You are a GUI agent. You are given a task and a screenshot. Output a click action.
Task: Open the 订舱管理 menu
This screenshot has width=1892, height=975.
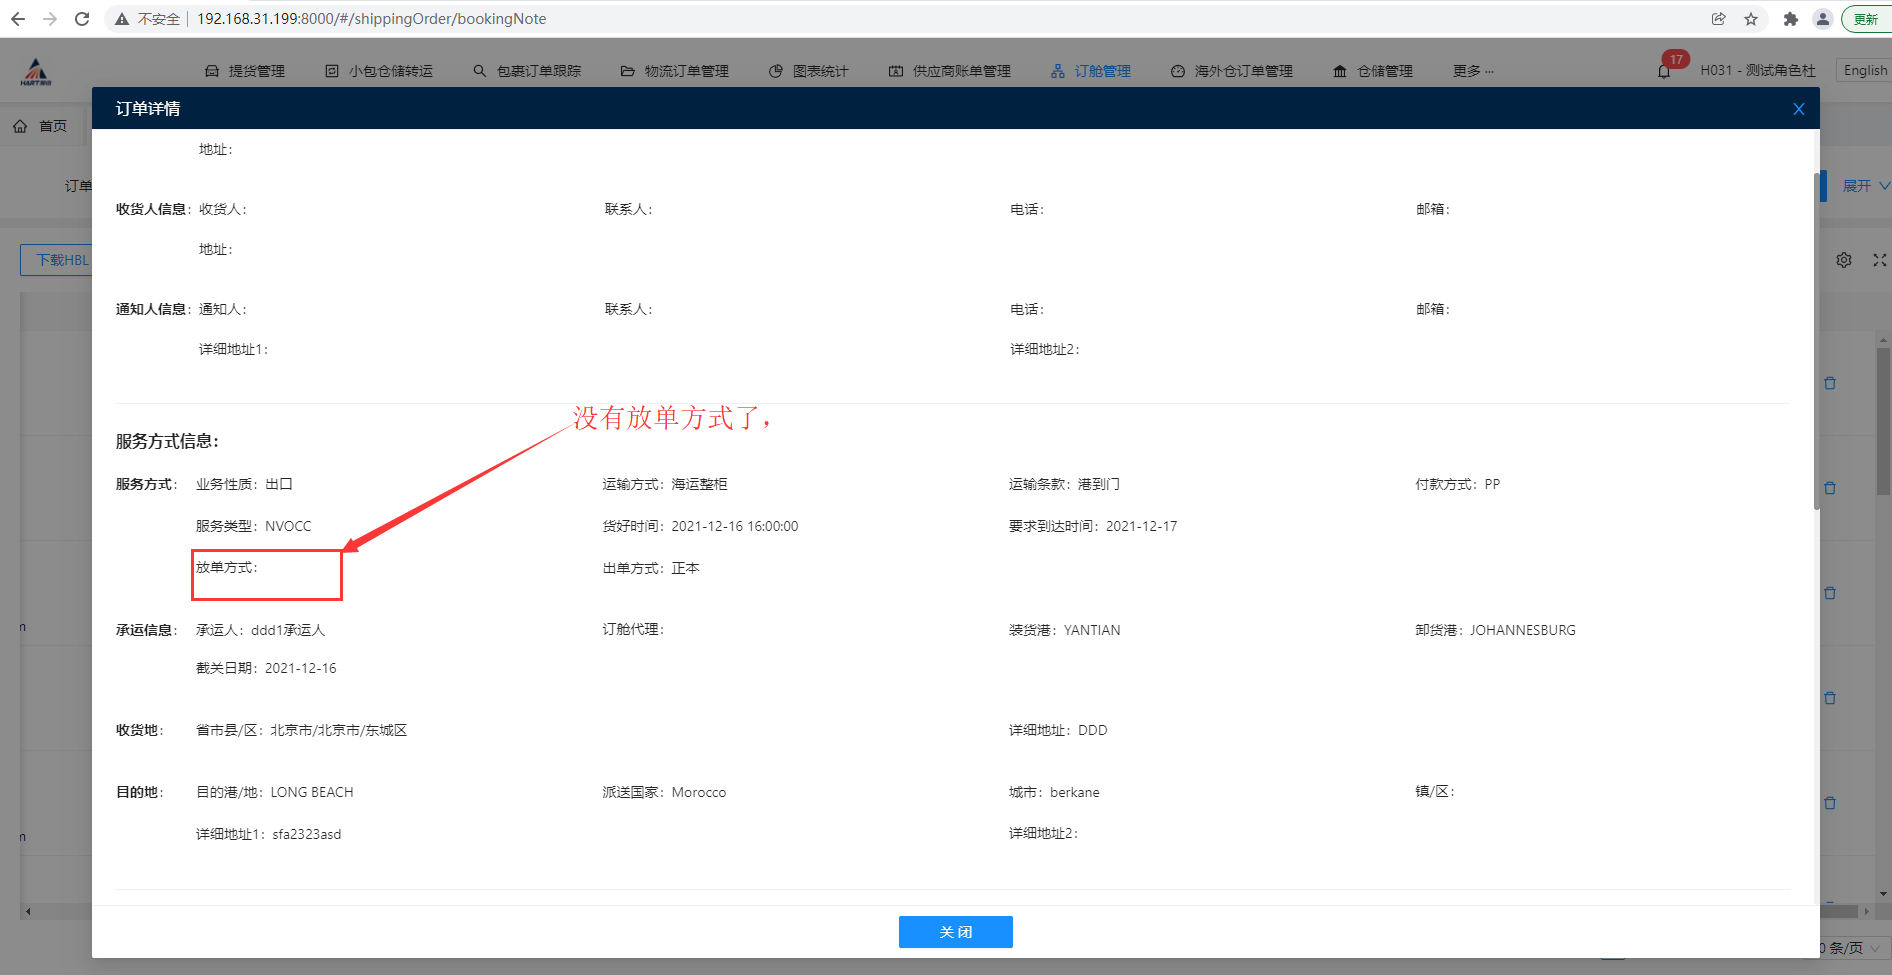coord(1091,71)
